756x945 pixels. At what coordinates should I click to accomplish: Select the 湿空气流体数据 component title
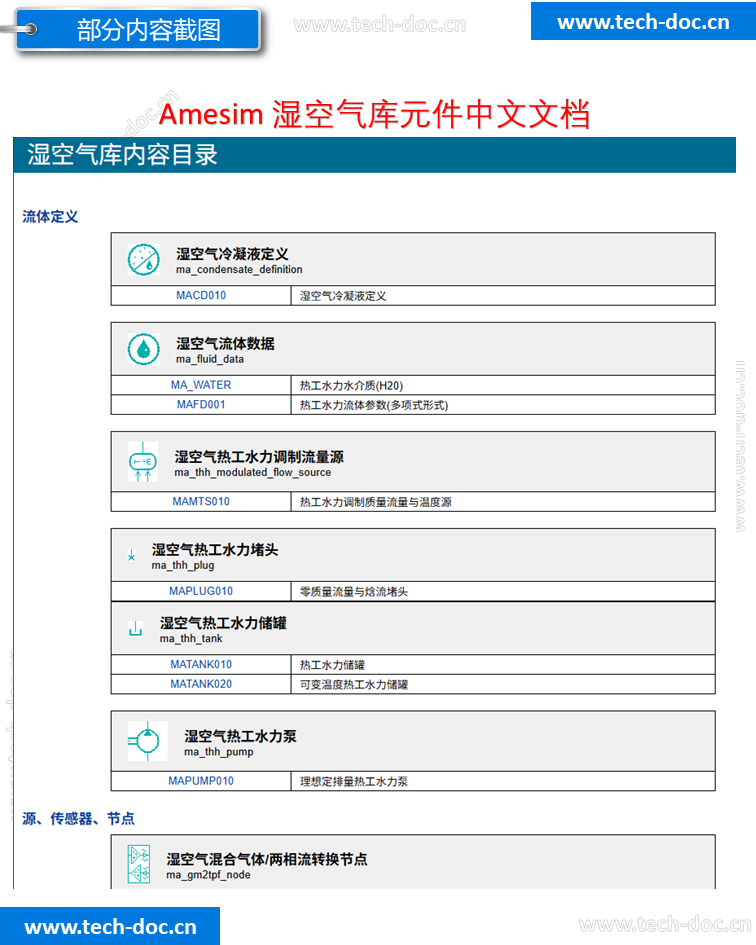click(225, 344)
